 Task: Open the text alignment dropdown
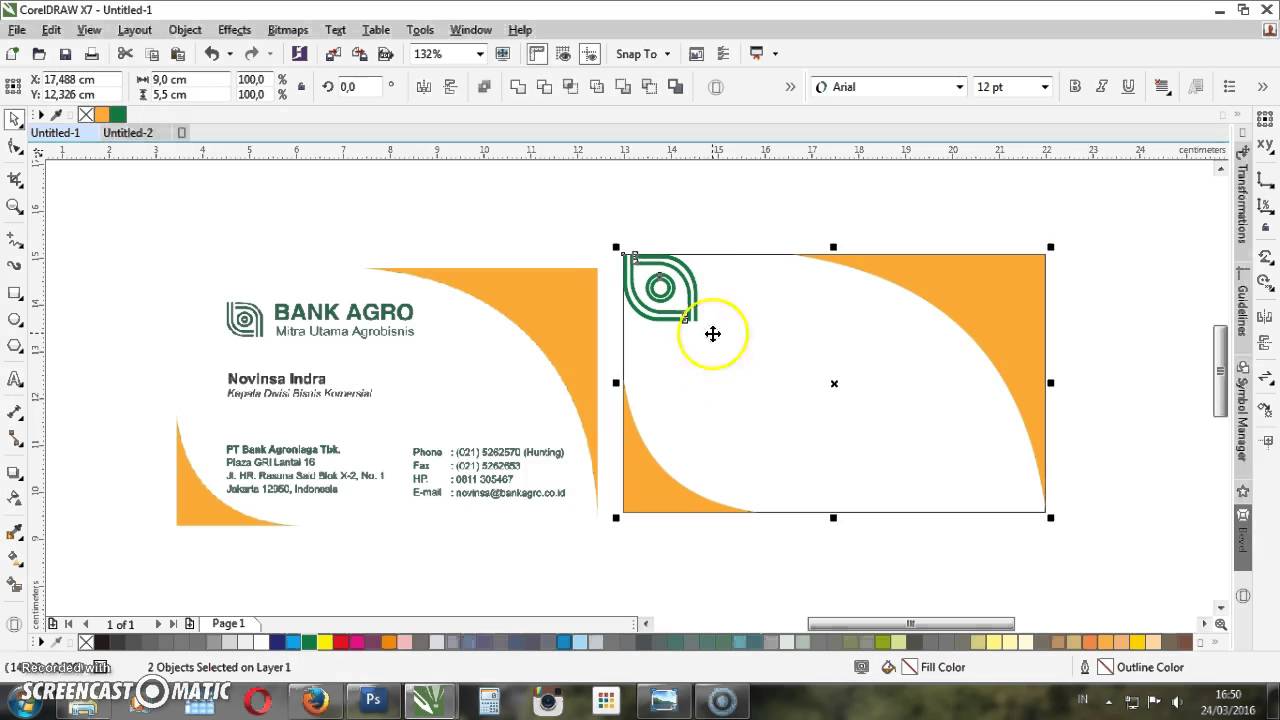pos(1161,87)
